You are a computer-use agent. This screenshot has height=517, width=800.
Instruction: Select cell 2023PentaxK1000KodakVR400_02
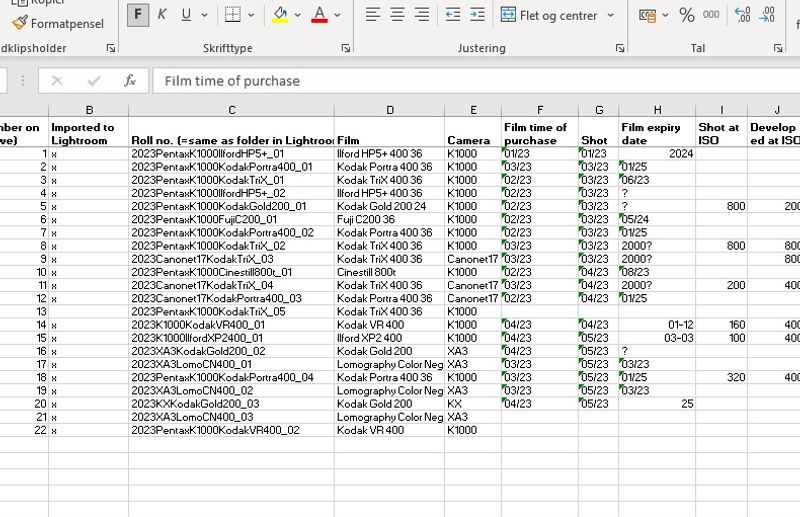pyautogui.click(x=232, y=430)
